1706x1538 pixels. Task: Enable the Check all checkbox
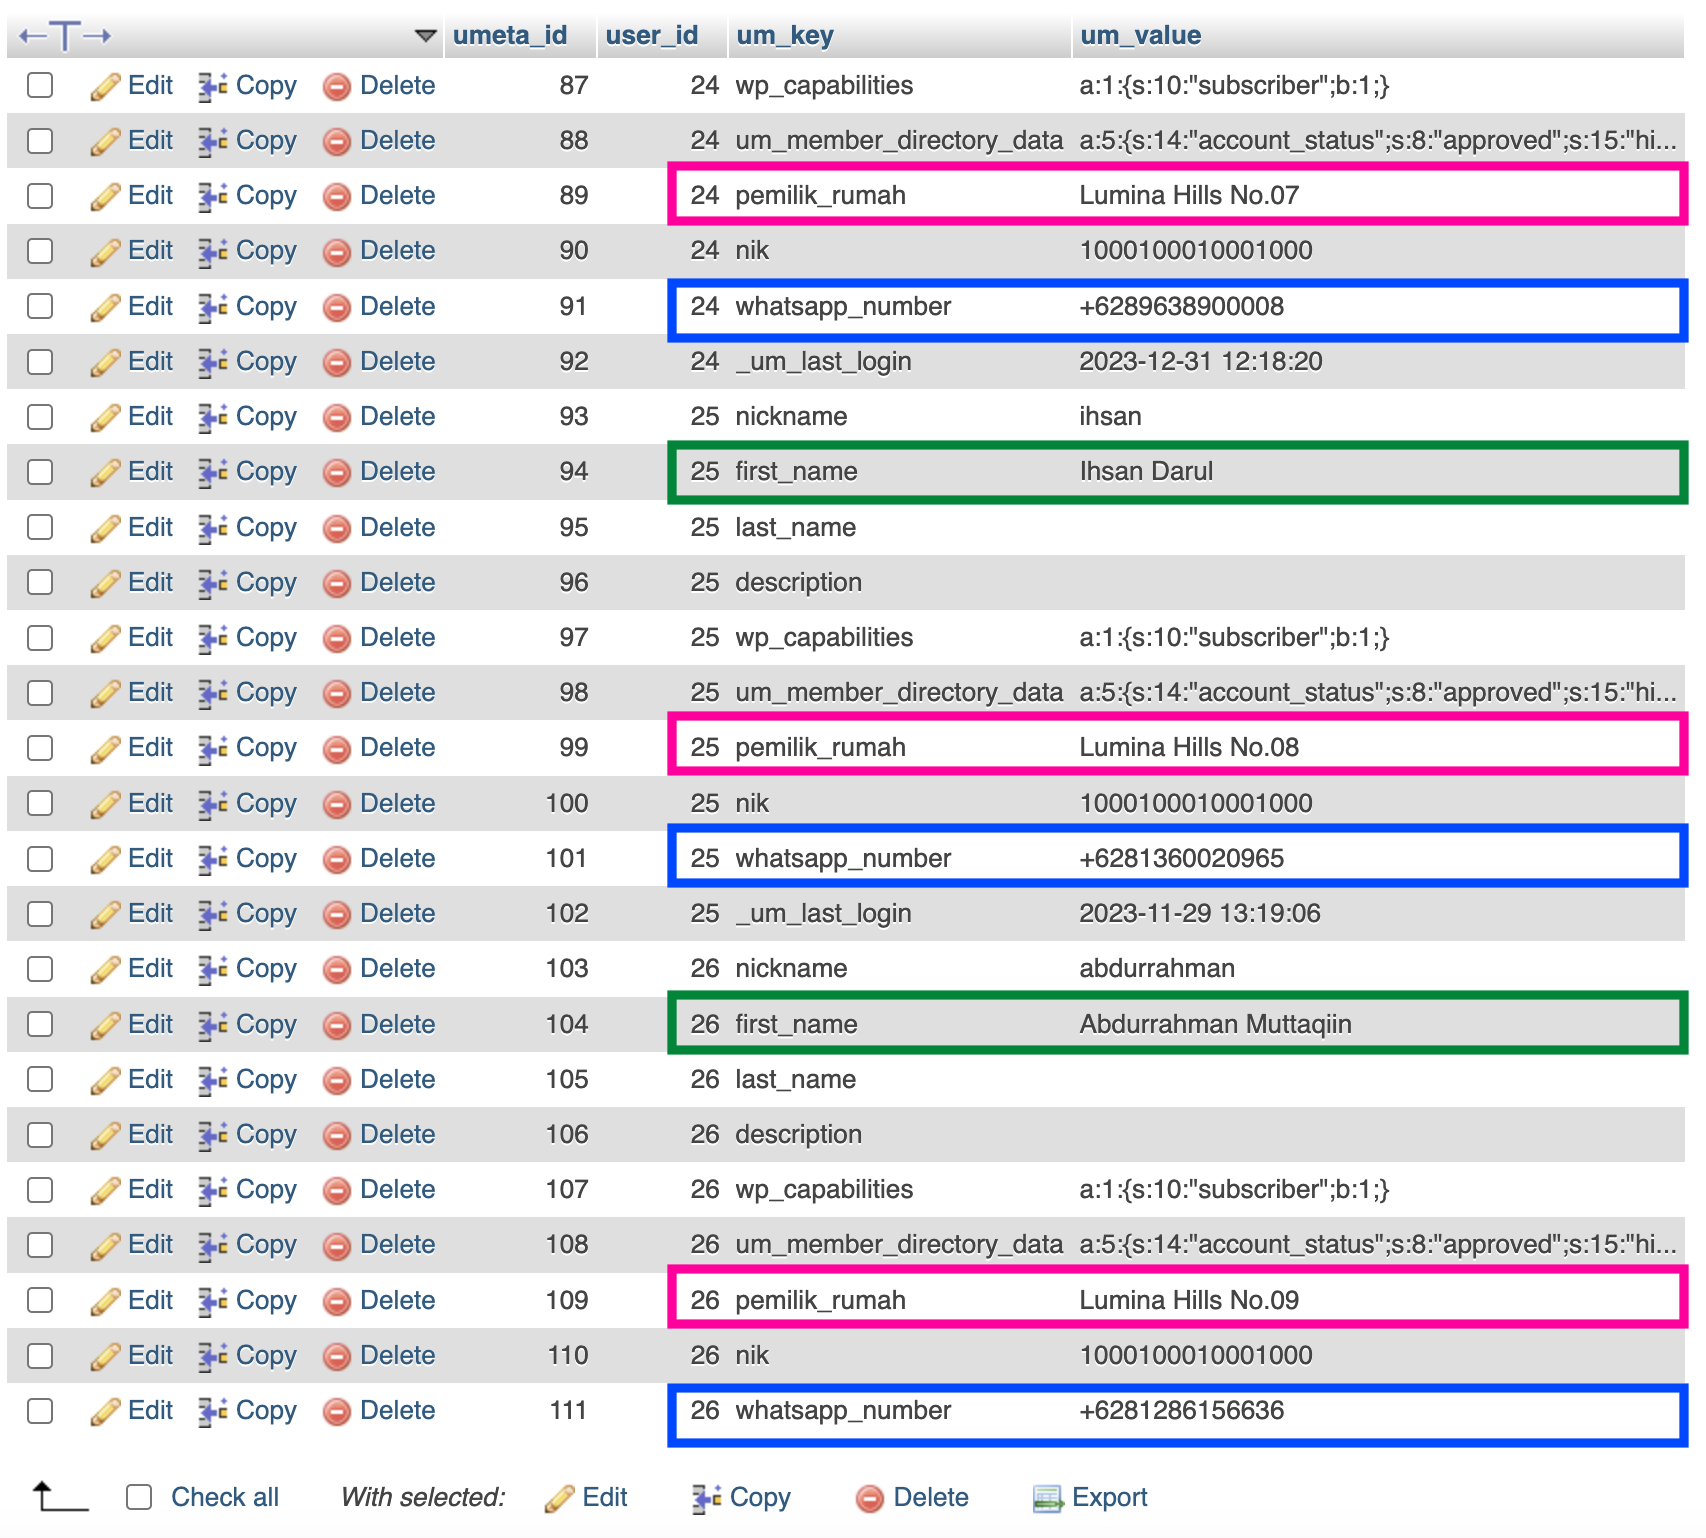(139, 1498)
